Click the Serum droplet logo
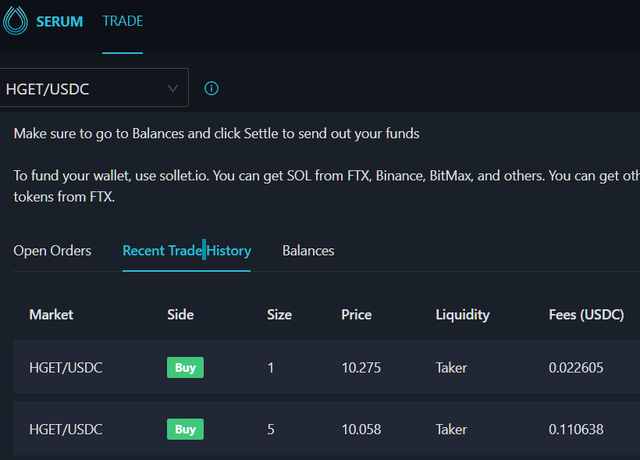 (16, 21)
